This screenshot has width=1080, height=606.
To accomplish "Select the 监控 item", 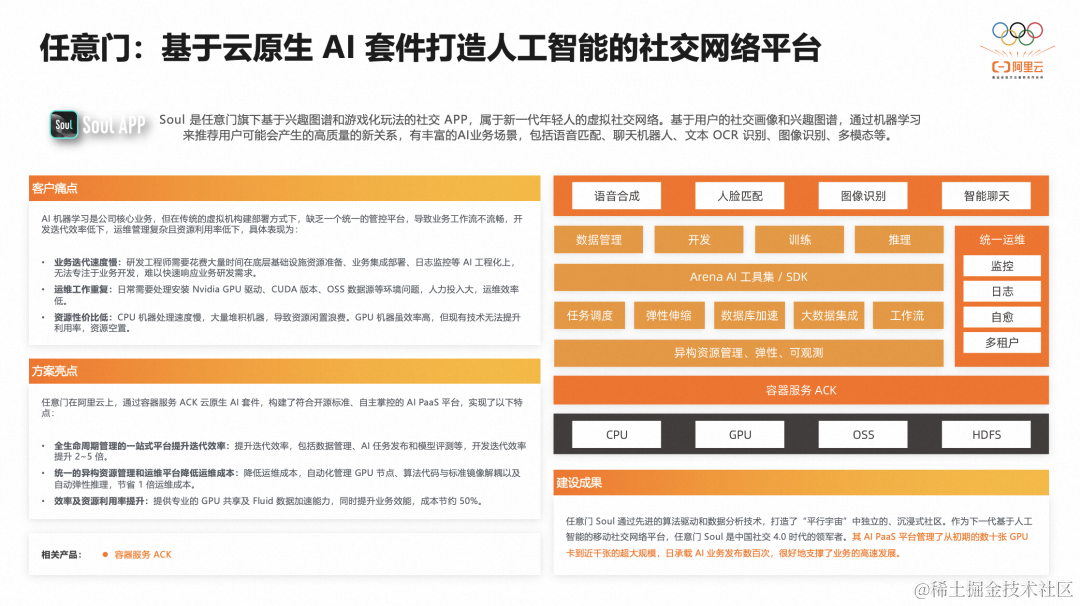I will (1002, 266).
